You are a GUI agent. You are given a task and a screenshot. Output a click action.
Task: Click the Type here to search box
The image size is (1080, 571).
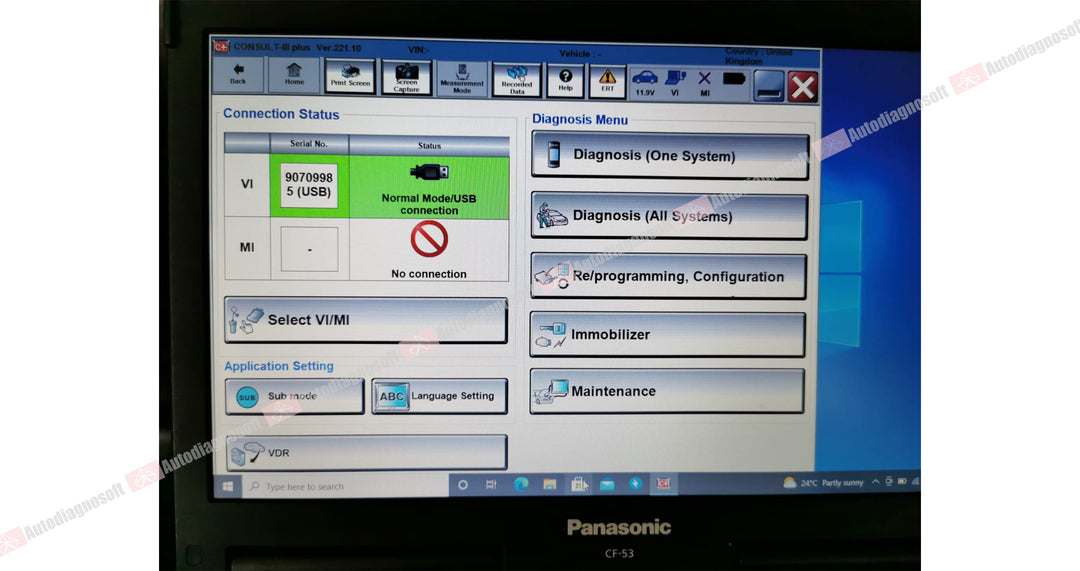(344, 486)
